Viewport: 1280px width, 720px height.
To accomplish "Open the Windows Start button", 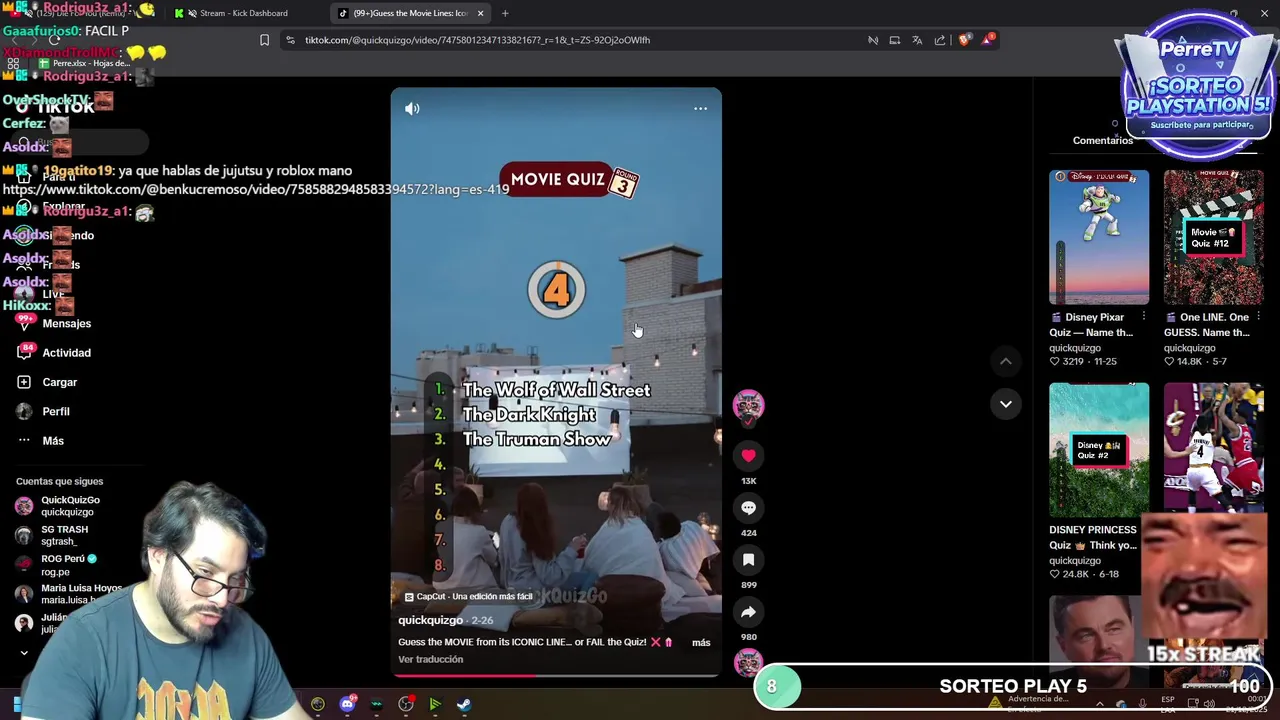I will [x=16, y=704].
